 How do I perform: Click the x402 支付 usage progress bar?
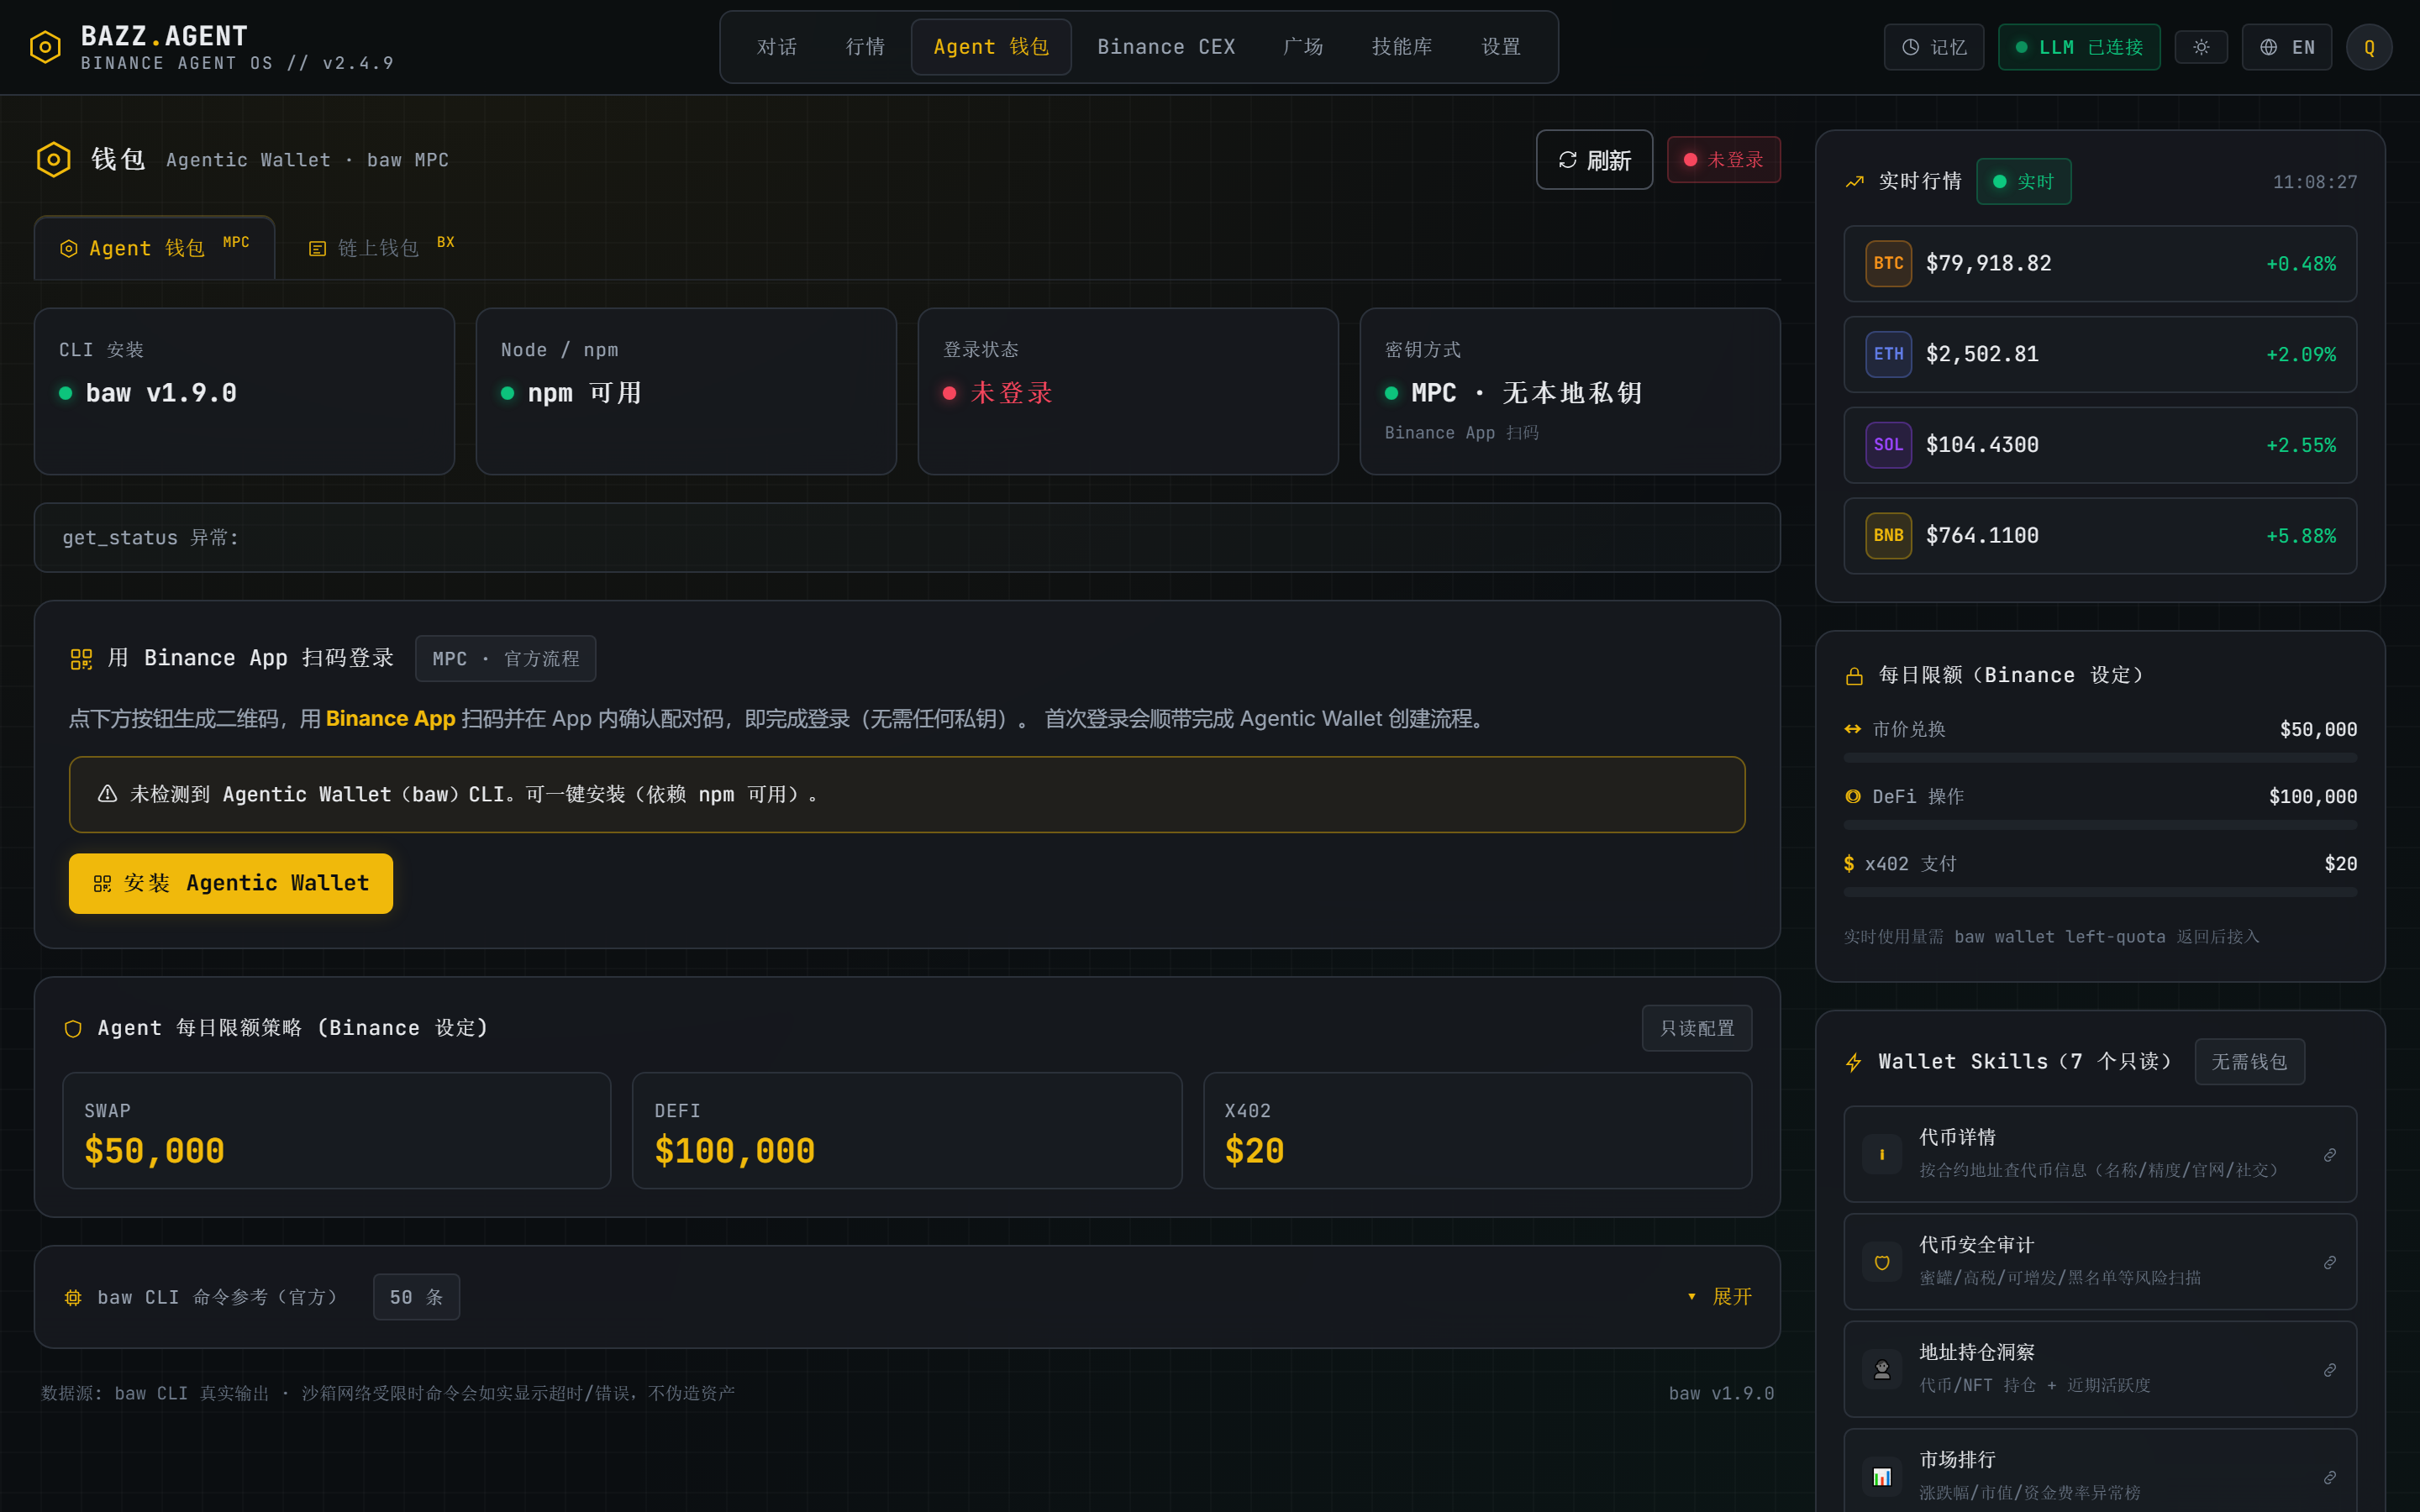coord(2100,892)
